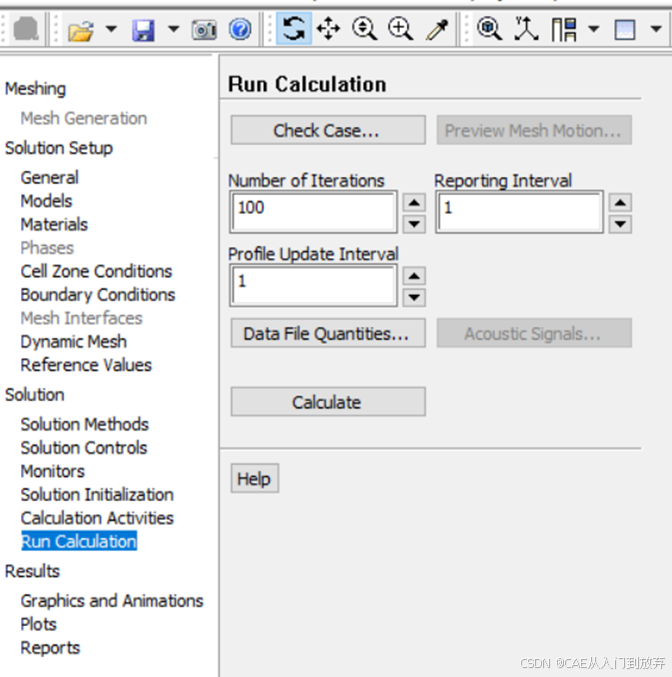The height and width of the screenshot is (677, 672).
Task: Click the Solution Setup heading
Action: click(x=59, y=148)
